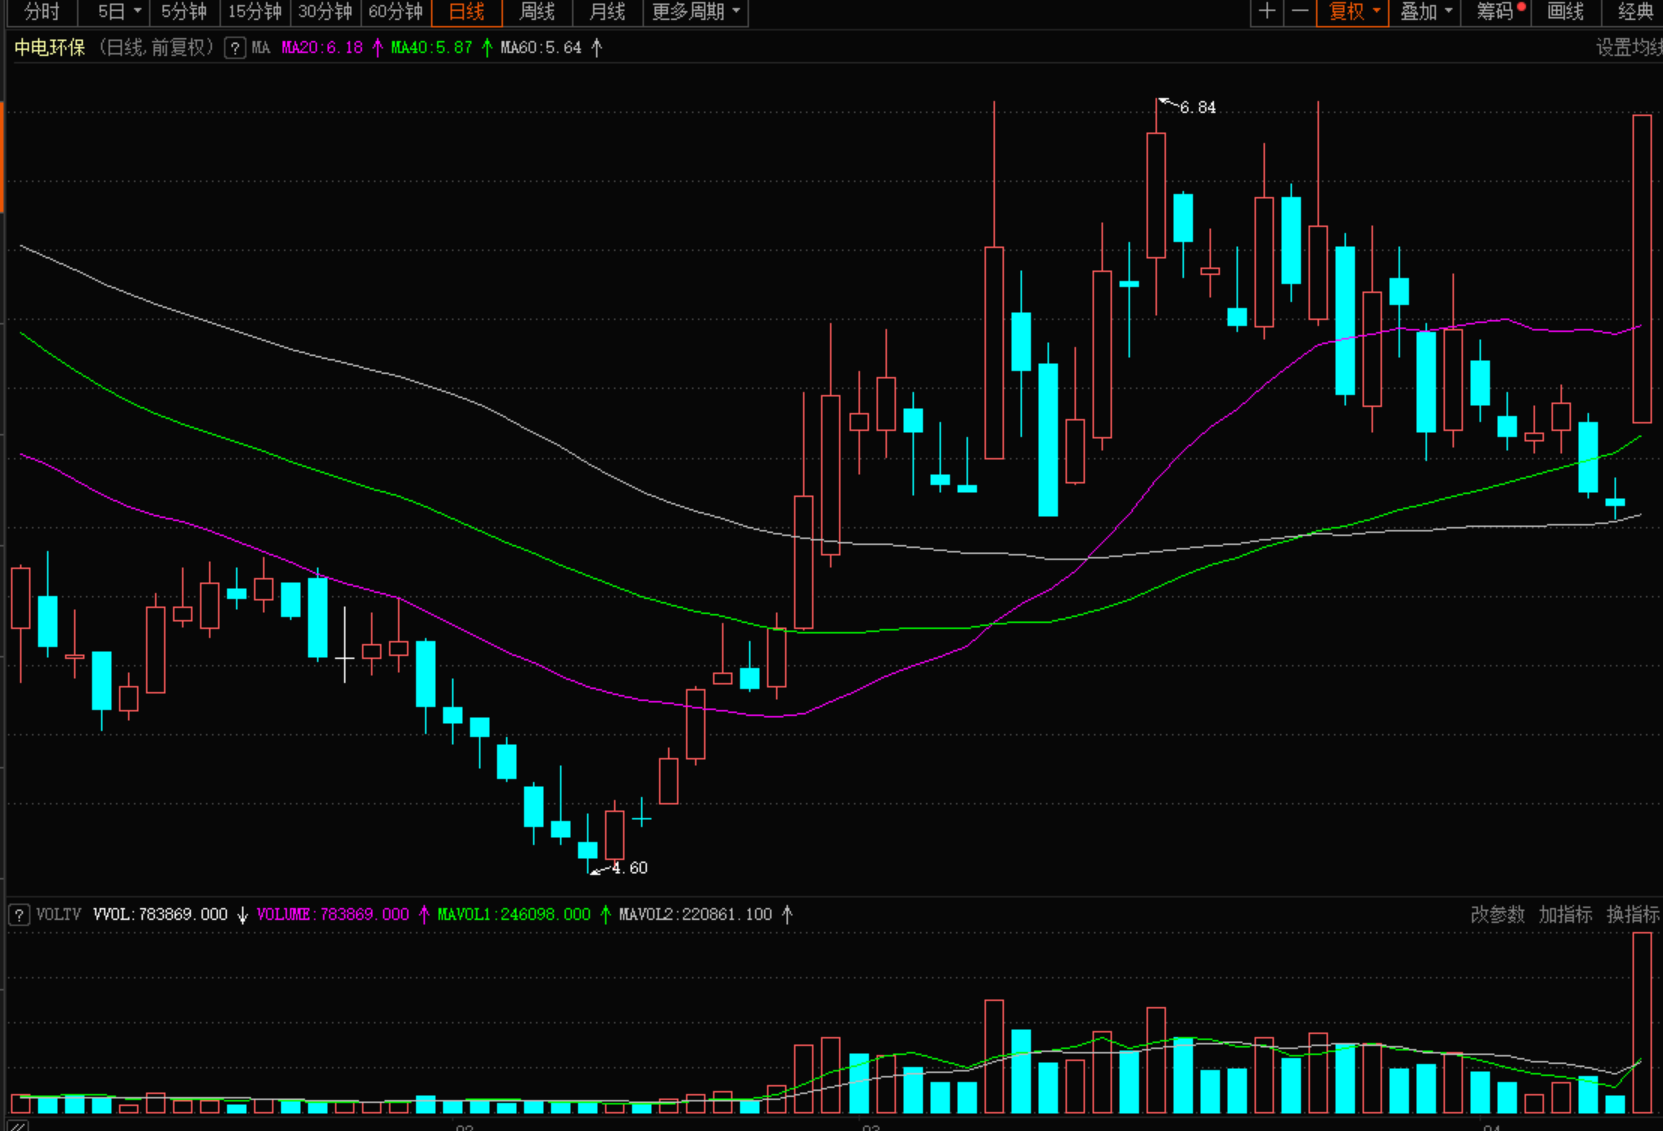
Task: Click the MA20:6.18 value label
Action: pyautogui.click(x=322, y=48)
